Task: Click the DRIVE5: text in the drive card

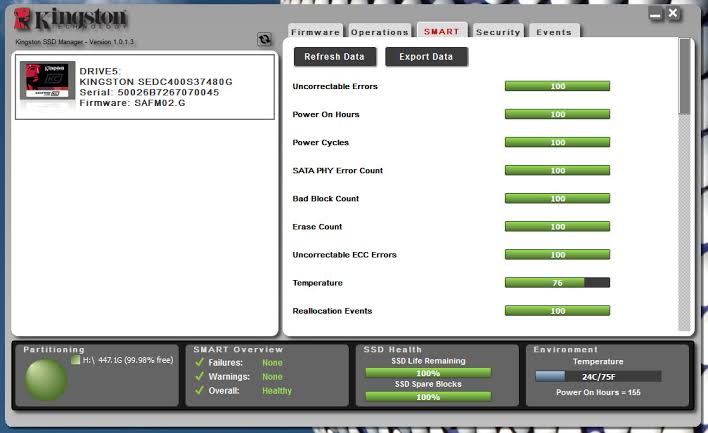Action: click(x=100, y=71)
